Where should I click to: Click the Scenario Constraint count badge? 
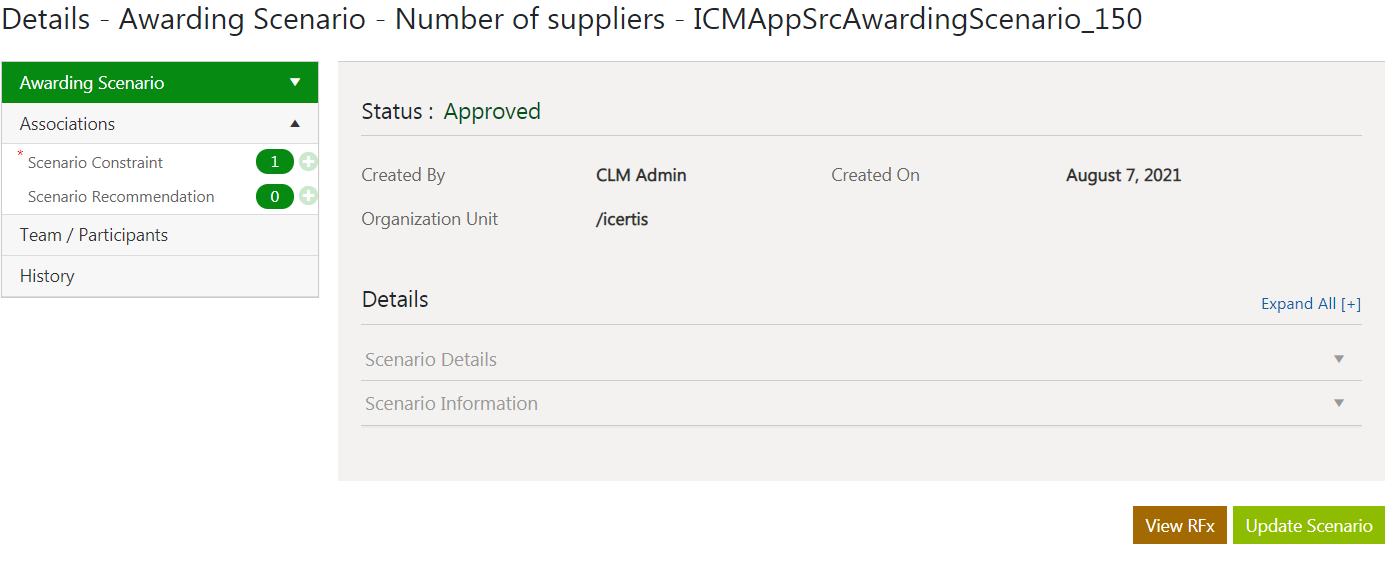click(275, 162)
